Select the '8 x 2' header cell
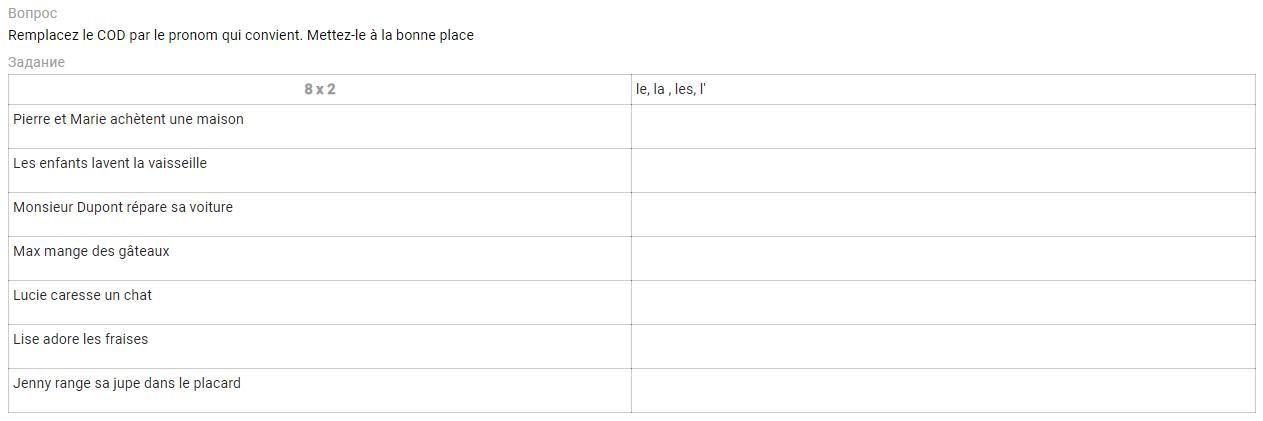1263x421 pixels. point(320,89)
